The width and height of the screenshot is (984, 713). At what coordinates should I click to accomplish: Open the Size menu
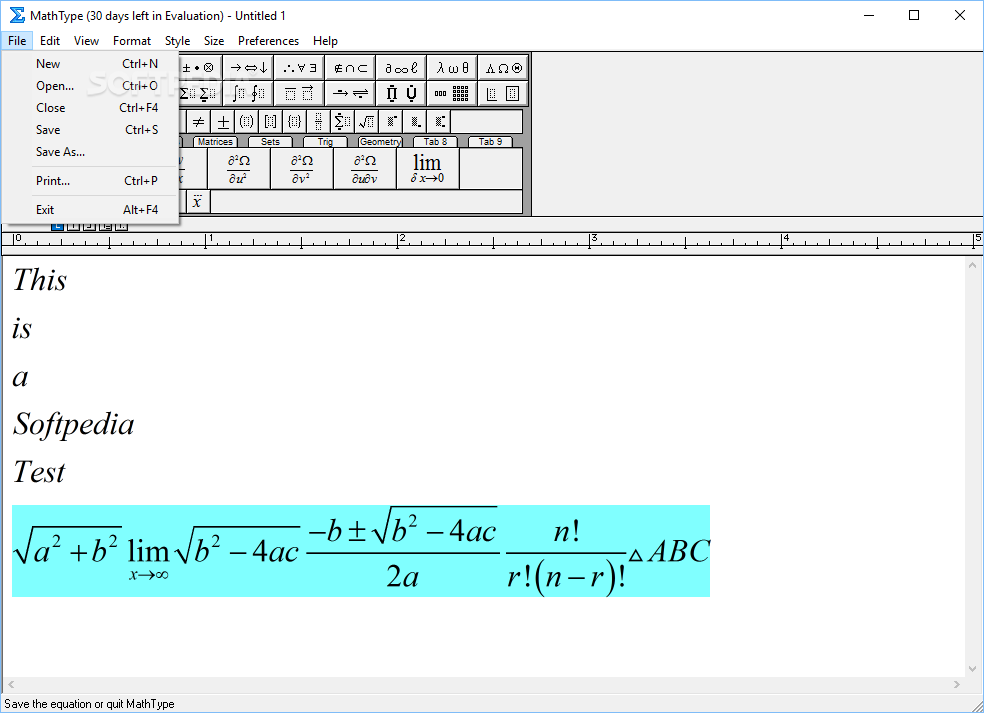[214, 41]
